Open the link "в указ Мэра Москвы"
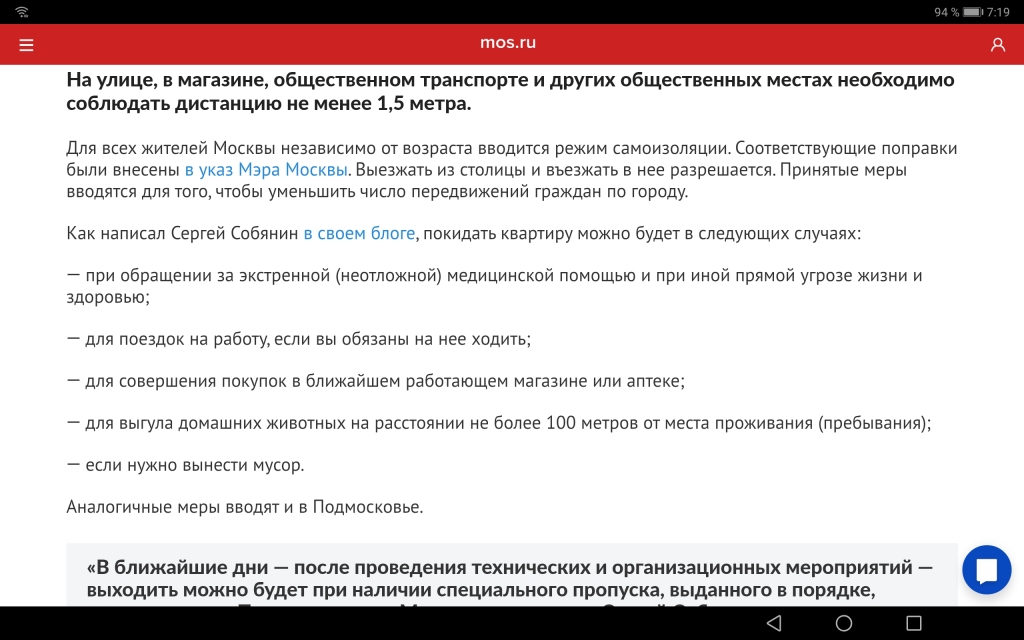This screenshot has width=1024, height=640. (x=265, y=169)
